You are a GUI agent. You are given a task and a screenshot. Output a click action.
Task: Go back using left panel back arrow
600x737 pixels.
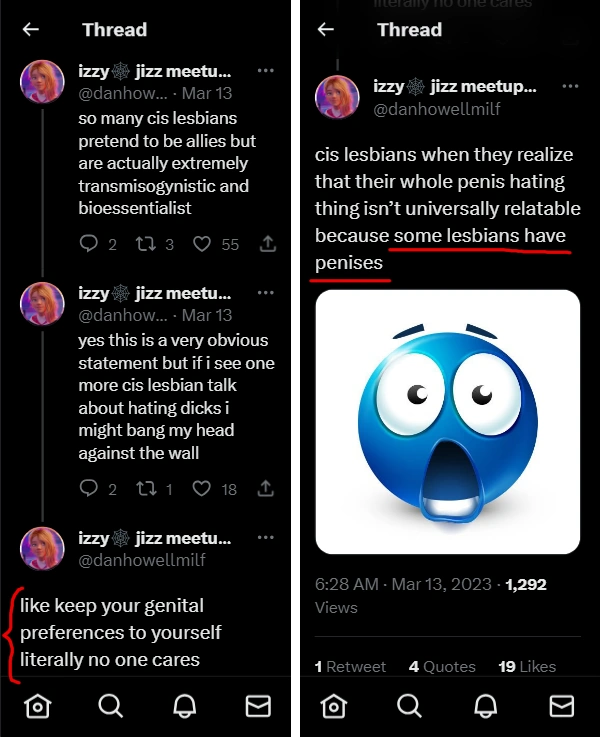point(31,30)
